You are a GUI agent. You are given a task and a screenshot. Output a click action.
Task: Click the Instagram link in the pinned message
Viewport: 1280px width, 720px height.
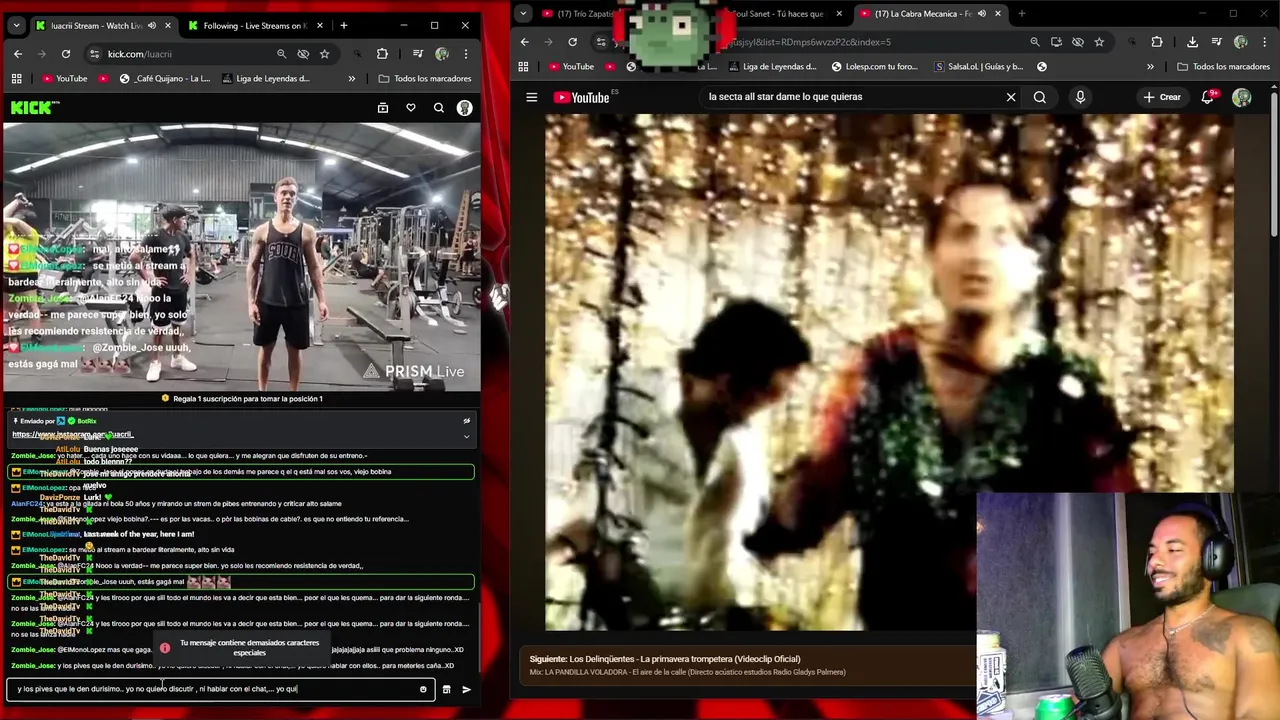tap(72, 435)
